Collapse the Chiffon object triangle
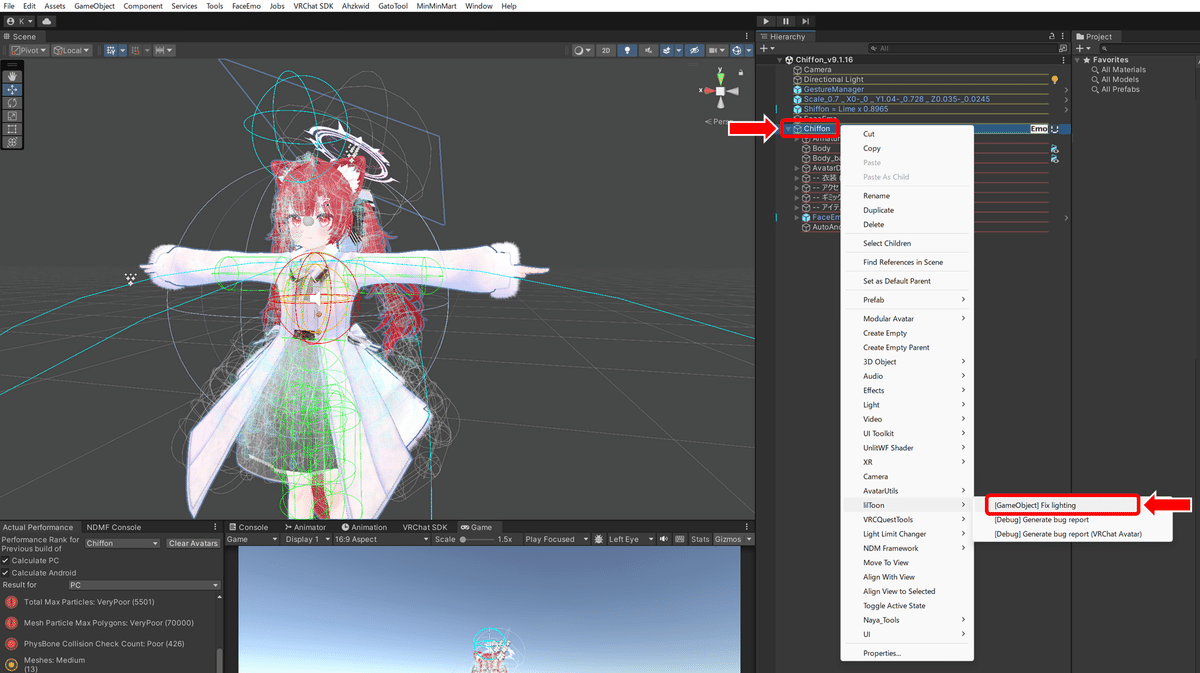Screen dimensions: 1200x673 tap(788, 129)
